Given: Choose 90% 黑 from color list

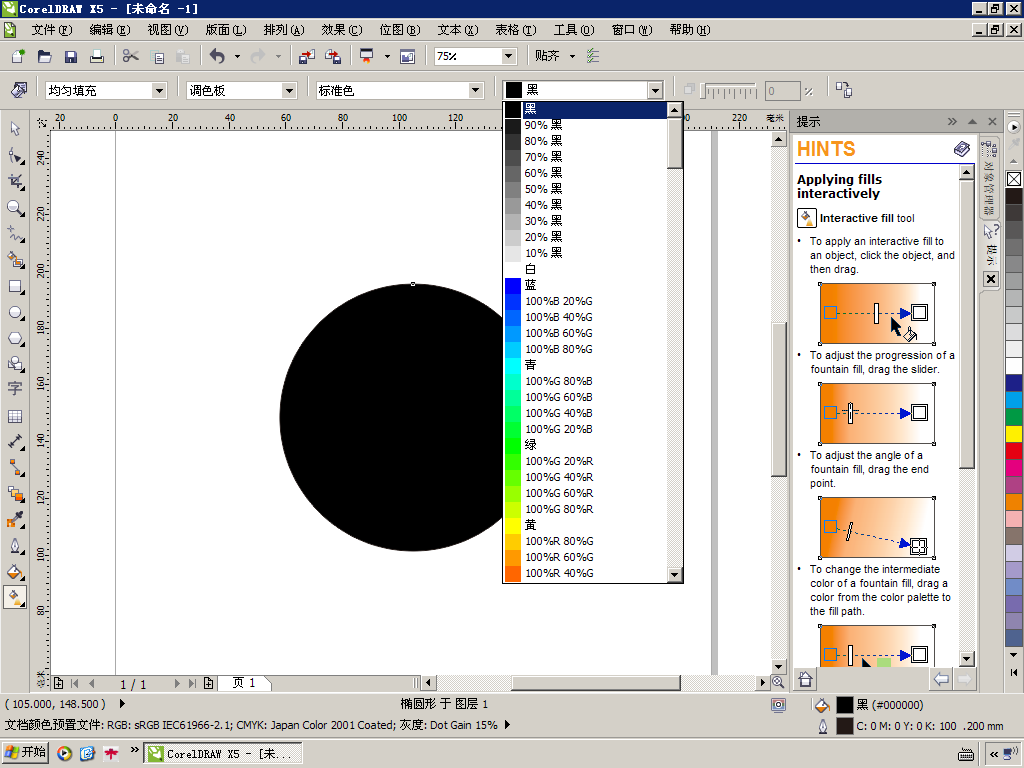Looking at the screenshot, I should [585, 125].
